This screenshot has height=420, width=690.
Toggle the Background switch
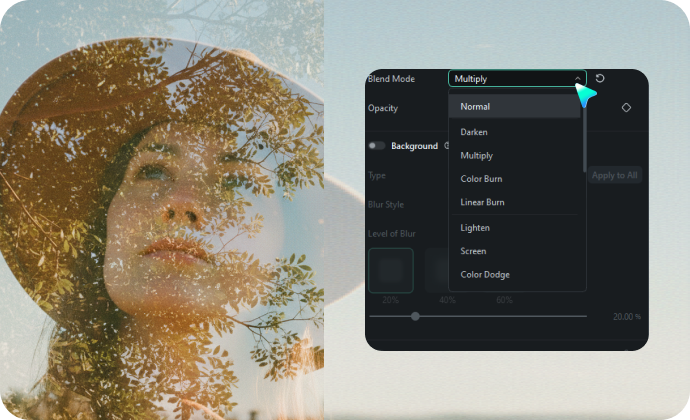(x=377, y=146)
